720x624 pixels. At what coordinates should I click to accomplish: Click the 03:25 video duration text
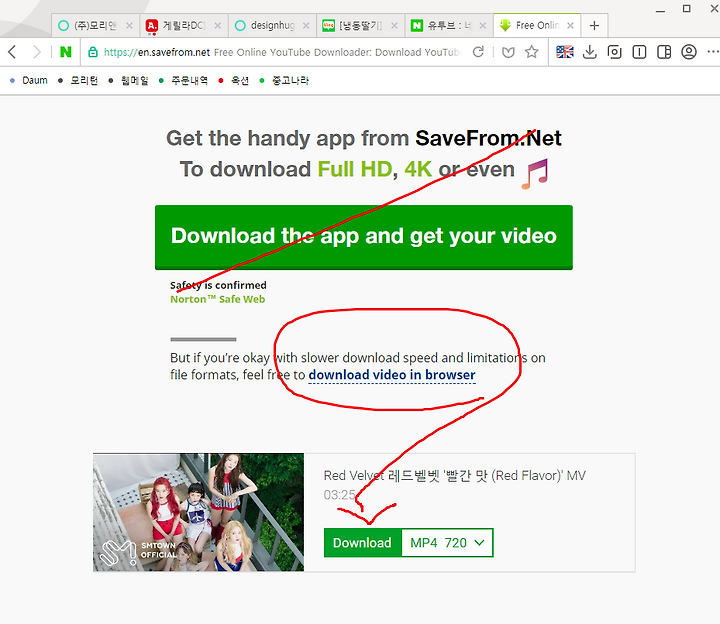pyautogui.click(x=339, y=495)
